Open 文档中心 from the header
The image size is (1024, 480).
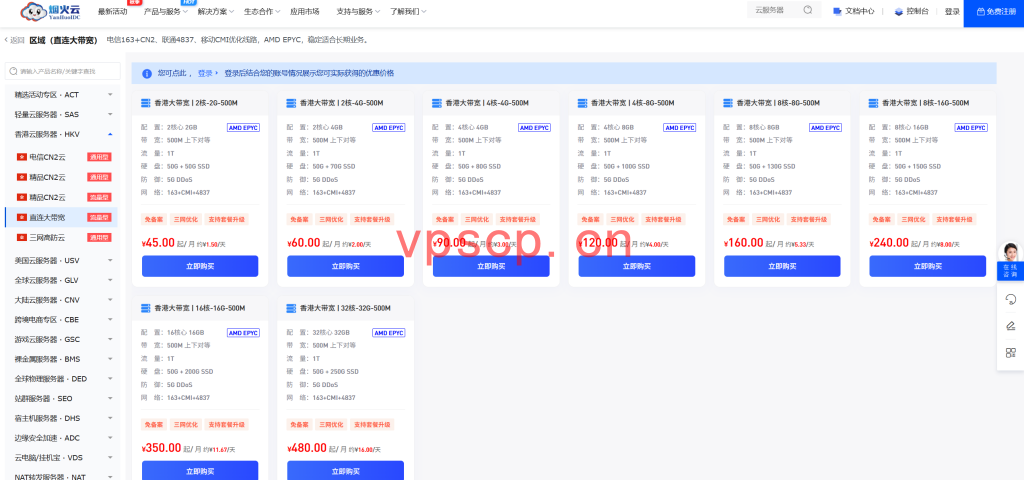point(854,11)
